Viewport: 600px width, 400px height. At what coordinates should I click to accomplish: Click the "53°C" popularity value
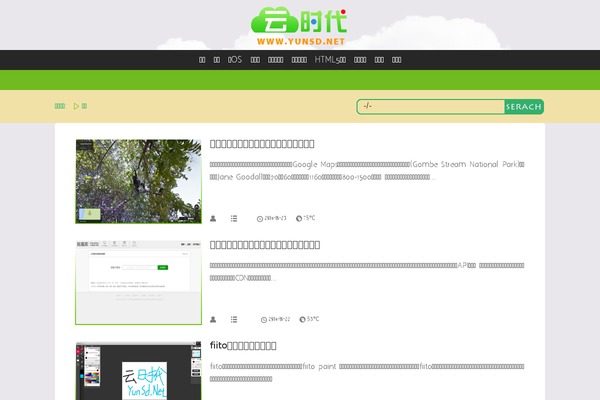coord(313,319)
